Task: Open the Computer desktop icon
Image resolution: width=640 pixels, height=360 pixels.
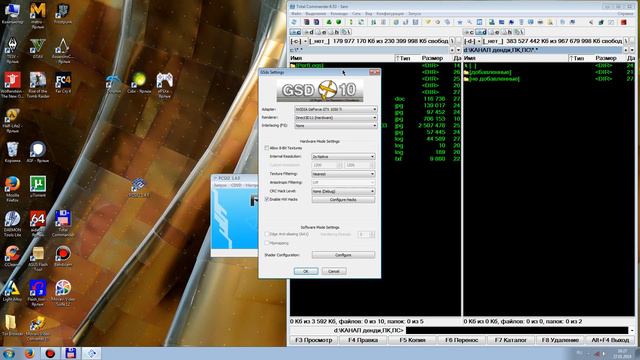Action: pos(12,13)
